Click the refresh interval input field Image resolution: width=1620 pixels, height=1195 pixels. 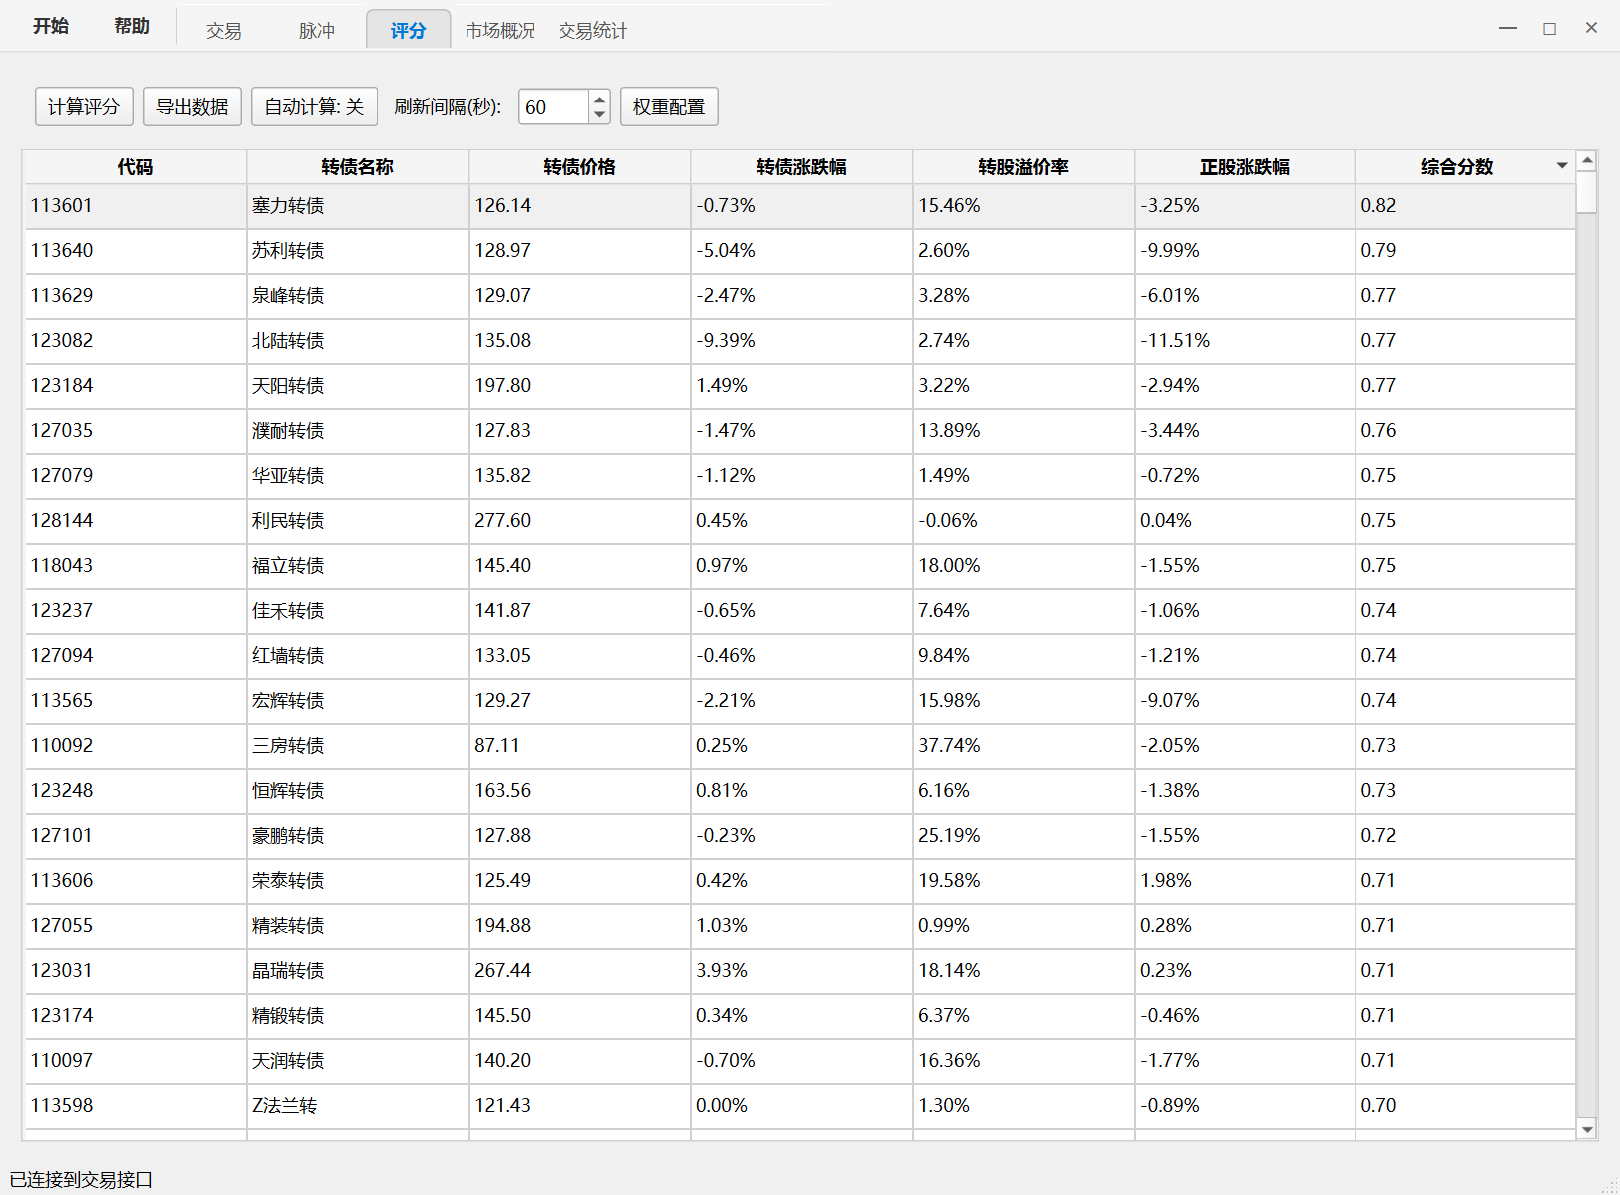click(x=553, y=107)
